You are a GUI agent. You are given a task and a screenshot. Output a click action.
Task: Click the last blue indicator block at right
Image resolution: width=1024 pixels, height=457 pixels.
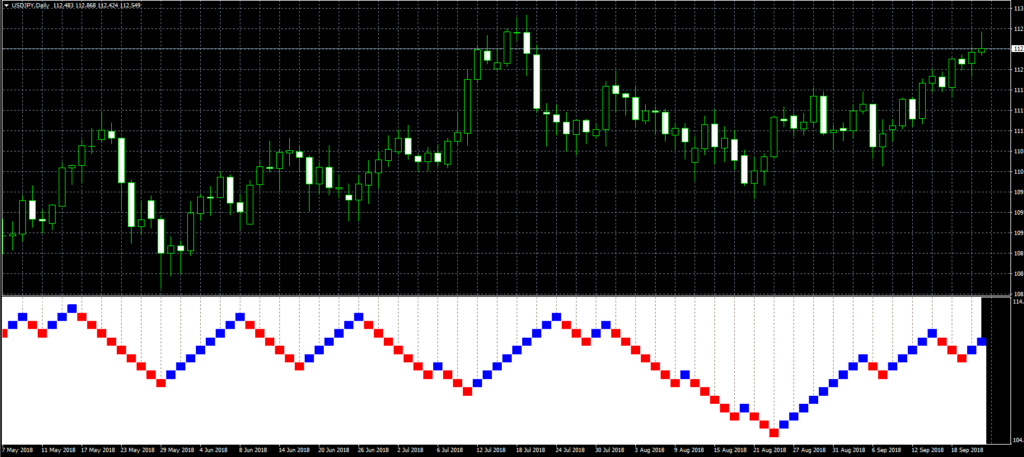981,342
